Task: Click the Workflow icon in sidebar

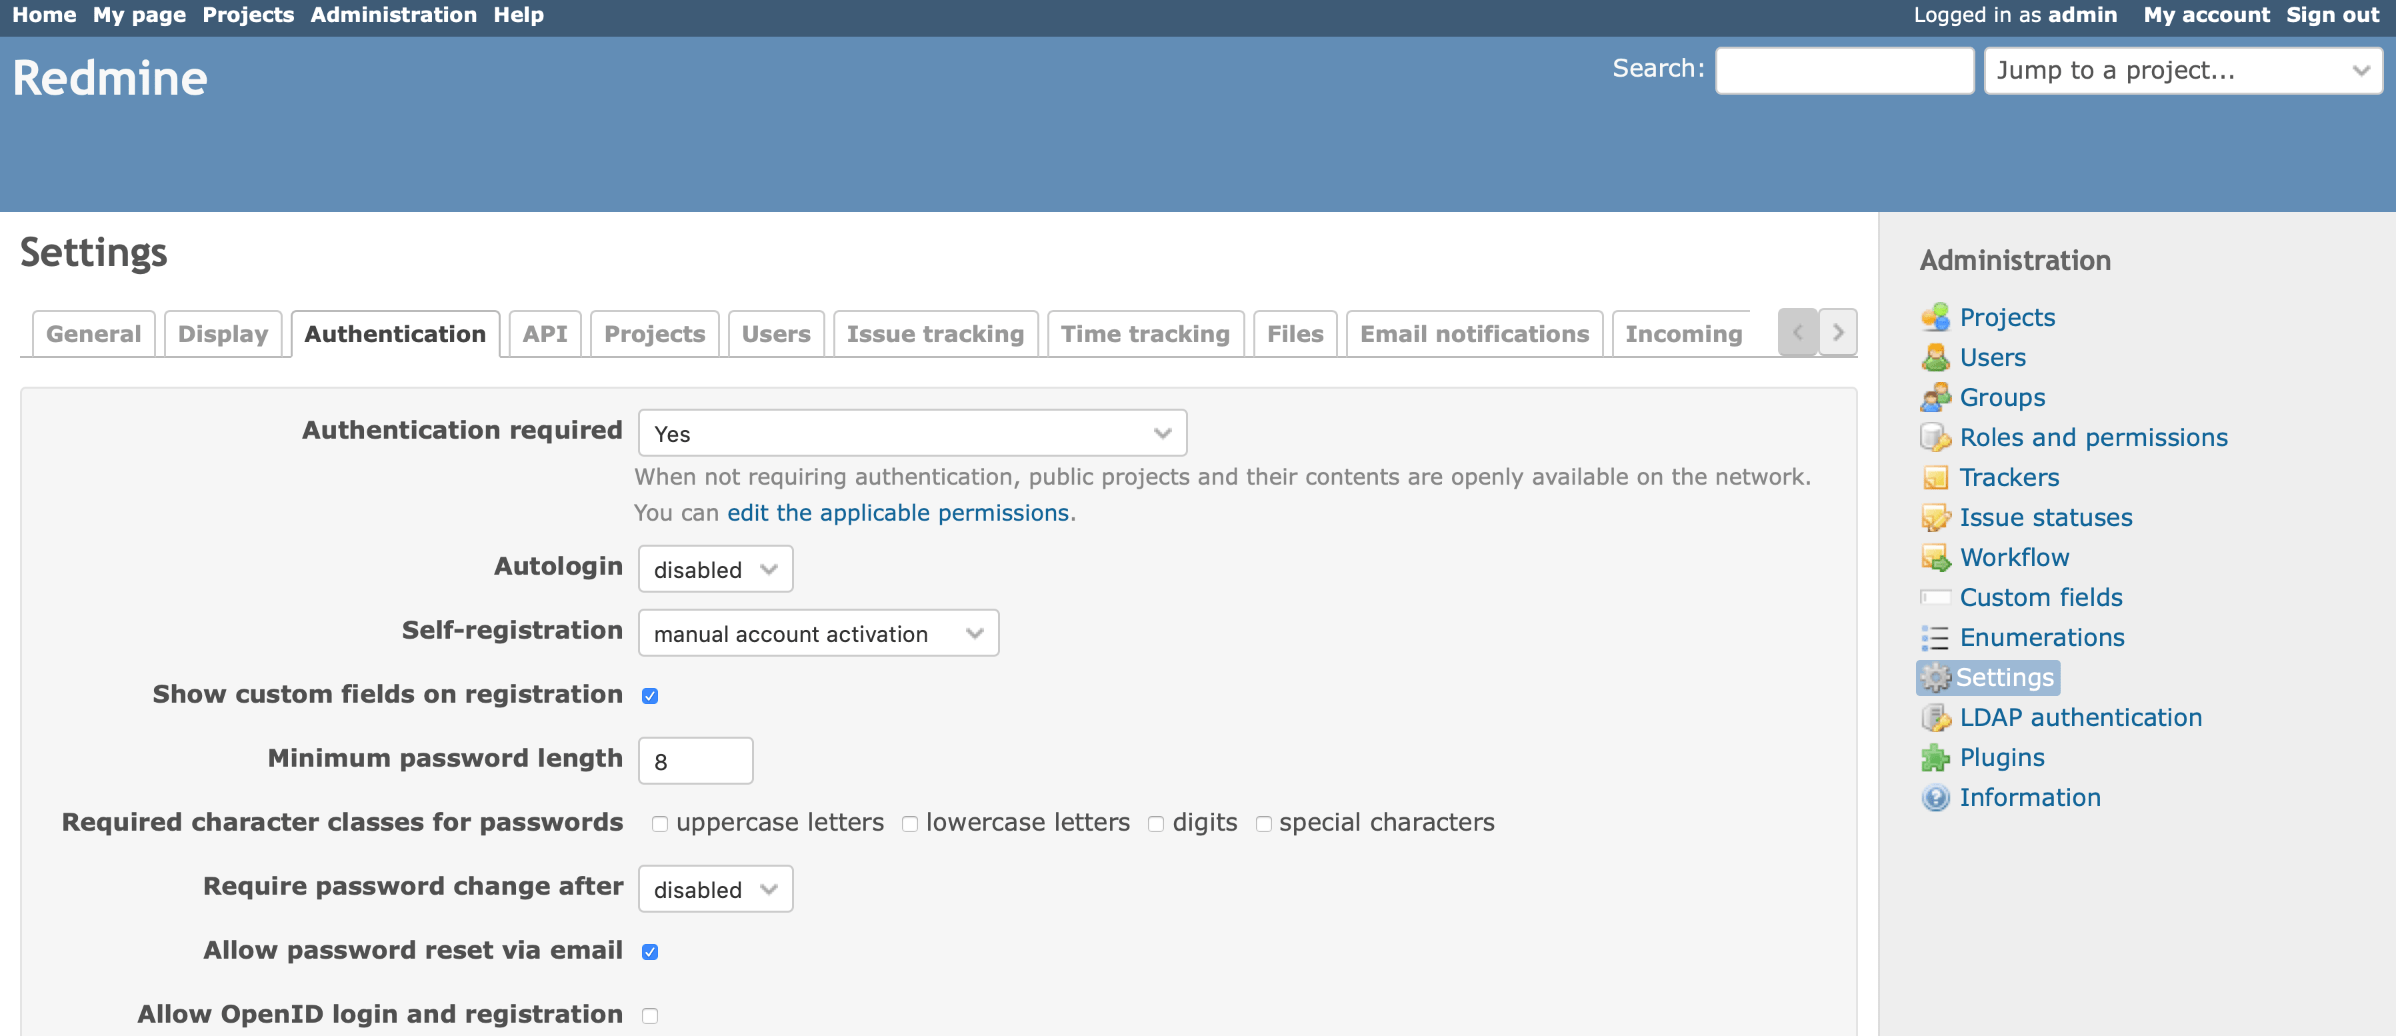Action: (1935, 557)
